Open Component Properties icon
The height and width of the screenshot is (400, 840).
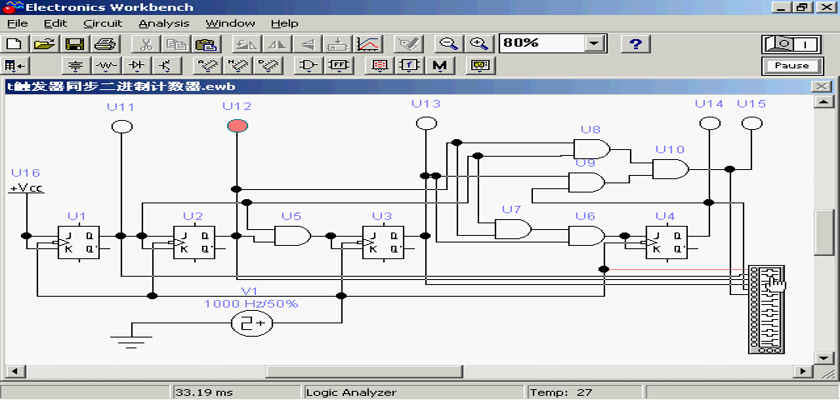409,44
